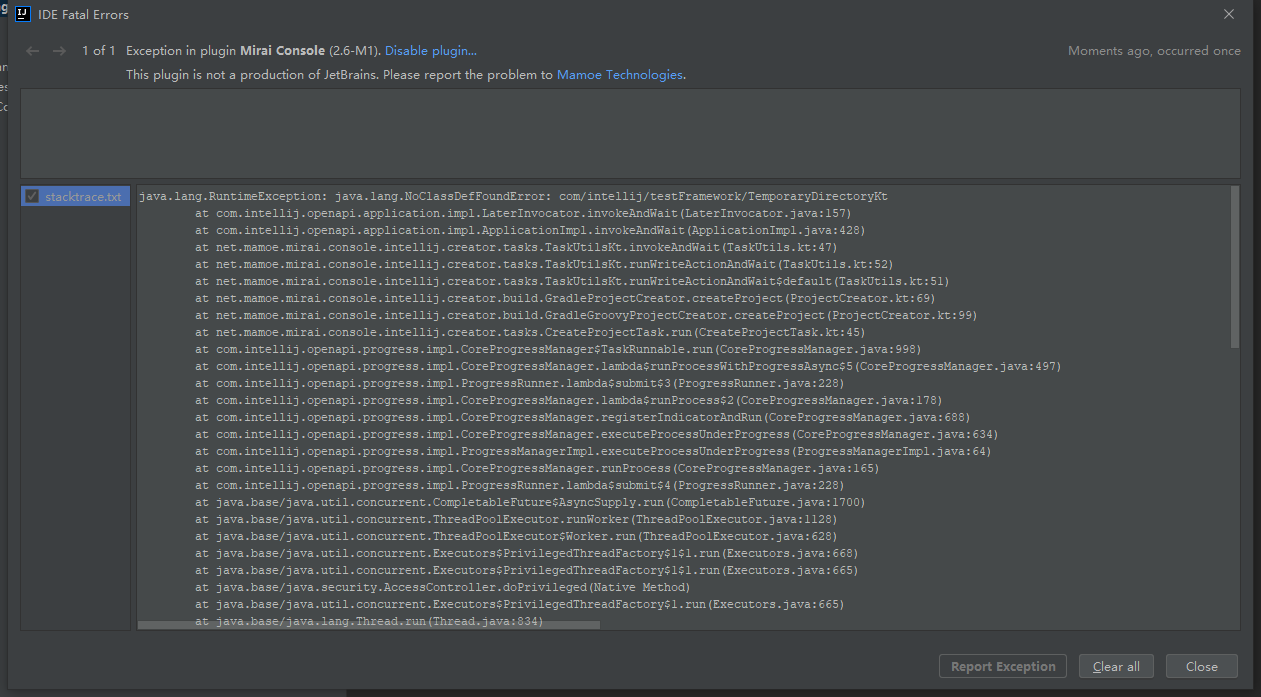Click the horizontal scrollbar below the stack trace
Screen dimensions: 1261x697
[370, 624]
